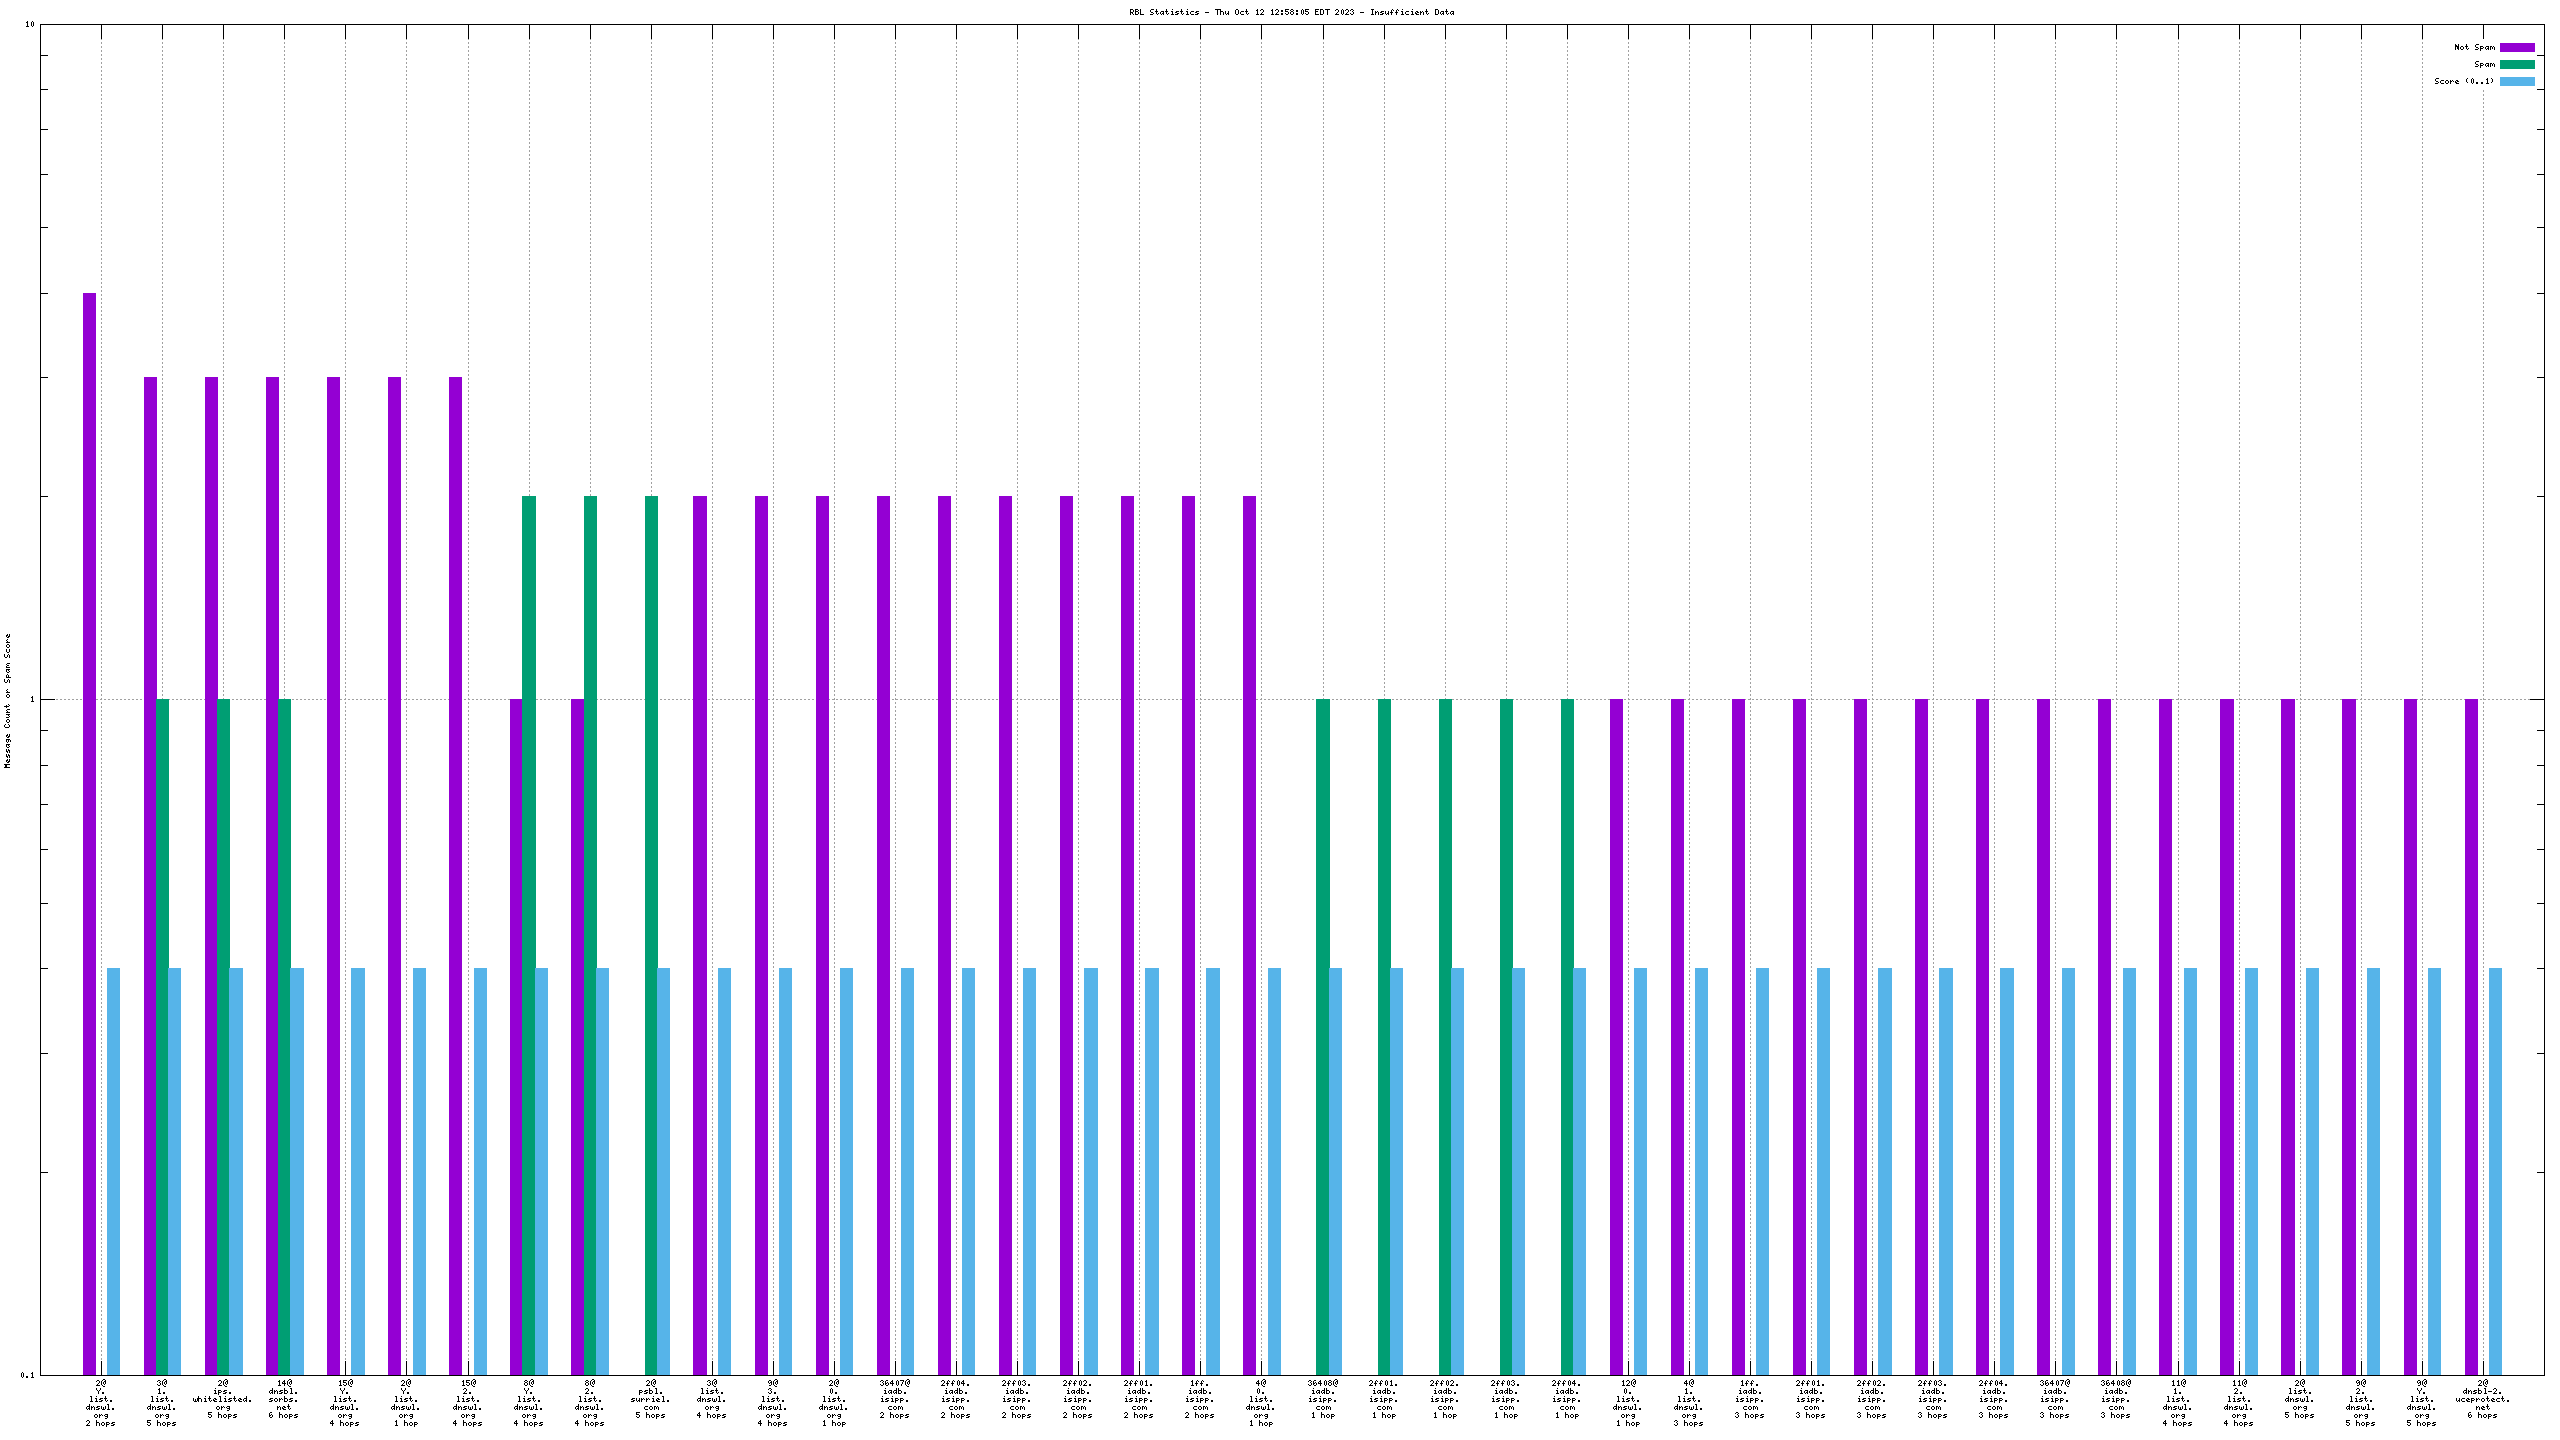
Task: Click x-label '9@ 3.list.dnswl.org 4 hops'
Action: [x=773, y=1403]
